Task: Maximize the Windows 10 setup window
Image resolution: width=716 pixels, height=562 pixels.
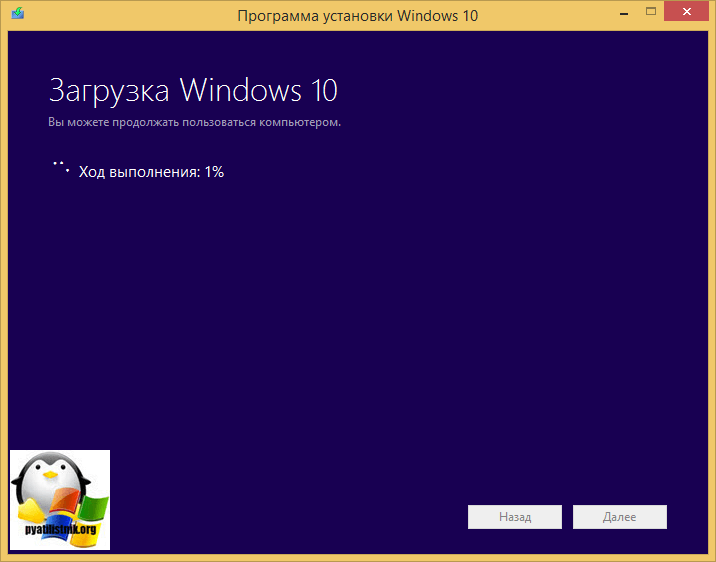Action: click(651, 12)
